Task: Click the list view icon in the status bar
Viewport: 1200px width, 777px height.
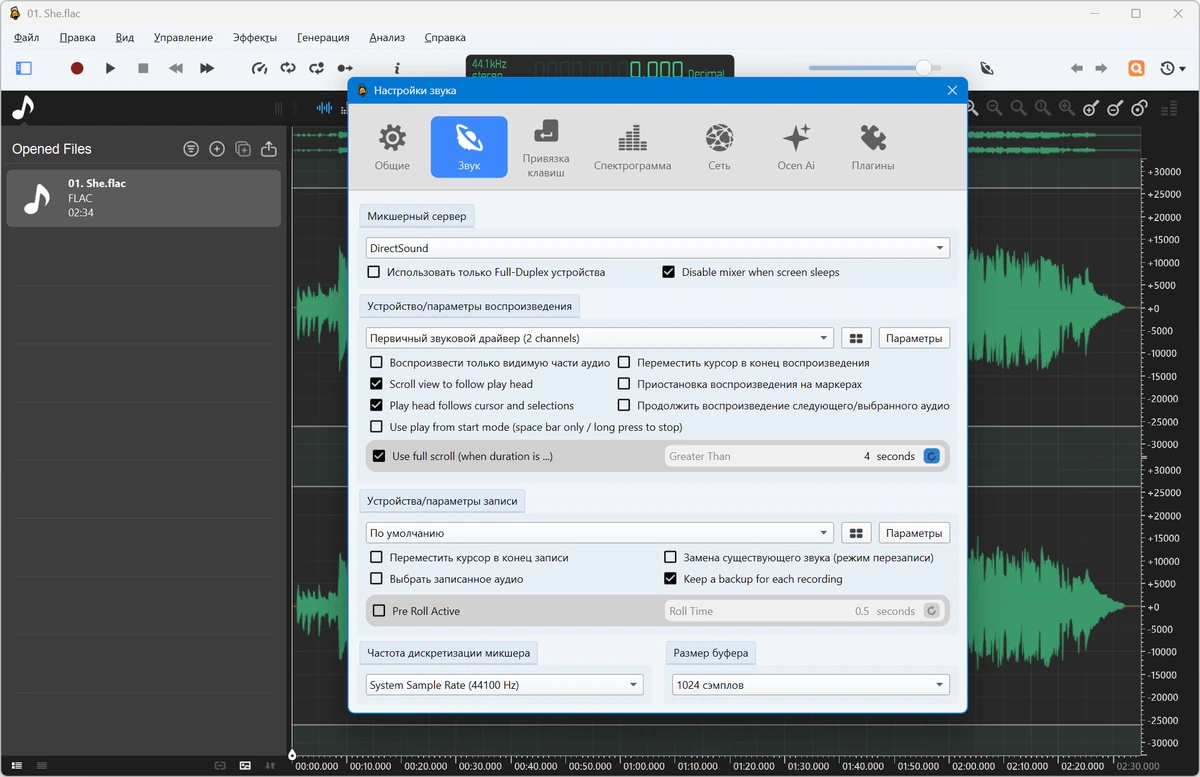Action: (x=17, y=765)
